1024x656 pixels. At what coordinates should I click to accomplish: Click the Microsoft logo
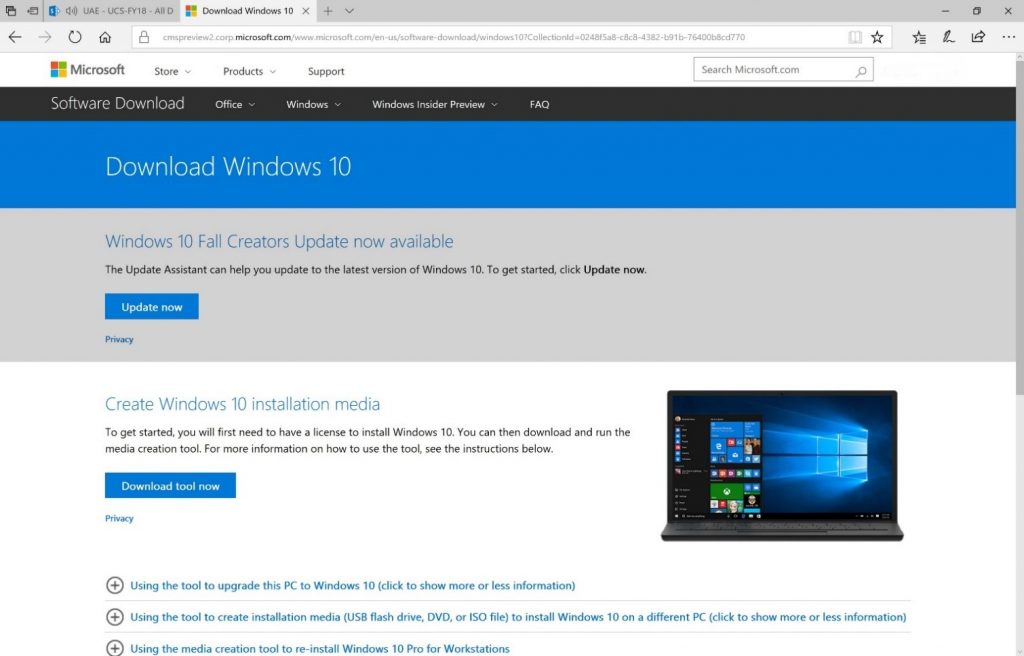coord(88,69)
